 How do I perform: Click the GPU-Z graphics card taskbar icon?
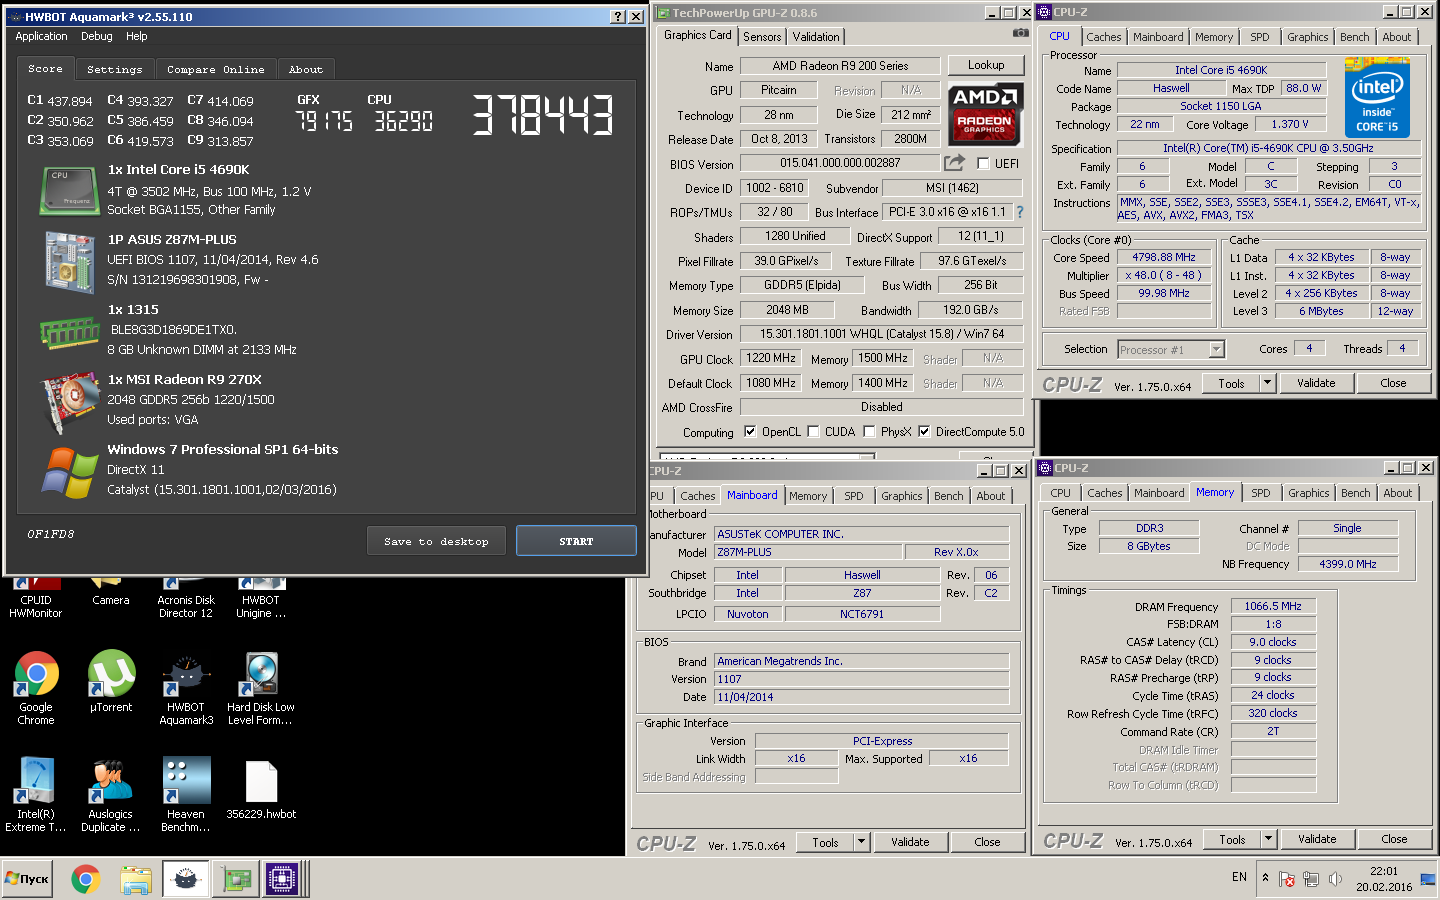click(237, 879)
